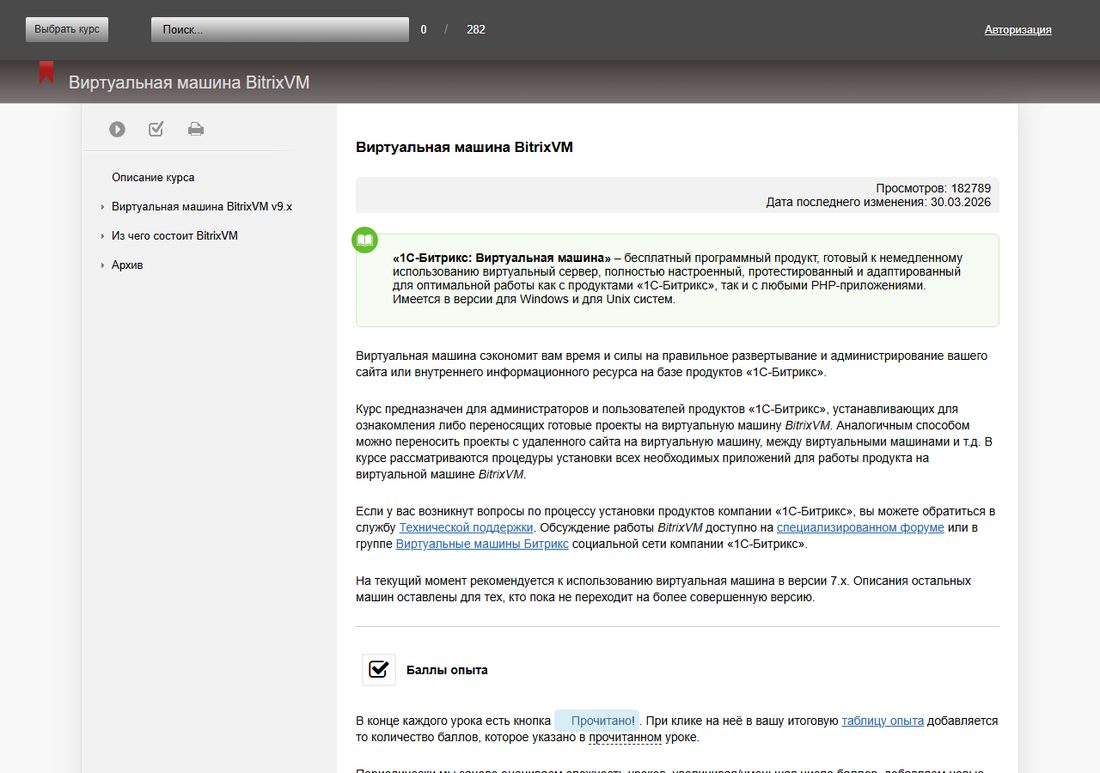Expand the Архив section arrow
The height and width of the screenshot is (773, 1100).
(102, 265)
